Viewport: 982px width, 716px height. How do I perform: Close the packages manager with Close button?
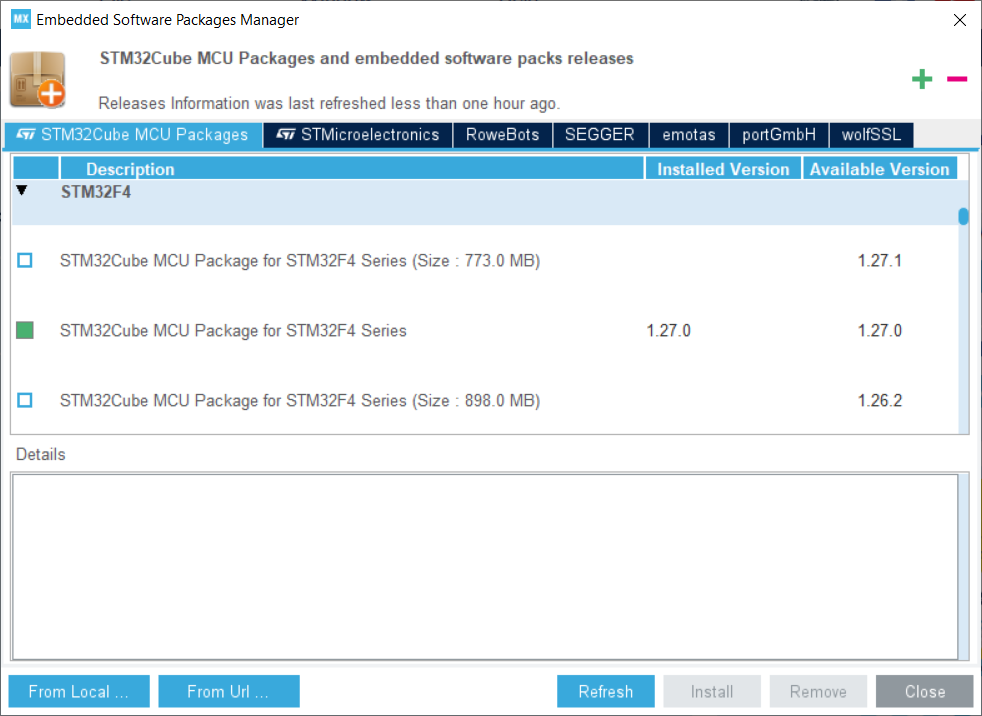coord(924,691)
